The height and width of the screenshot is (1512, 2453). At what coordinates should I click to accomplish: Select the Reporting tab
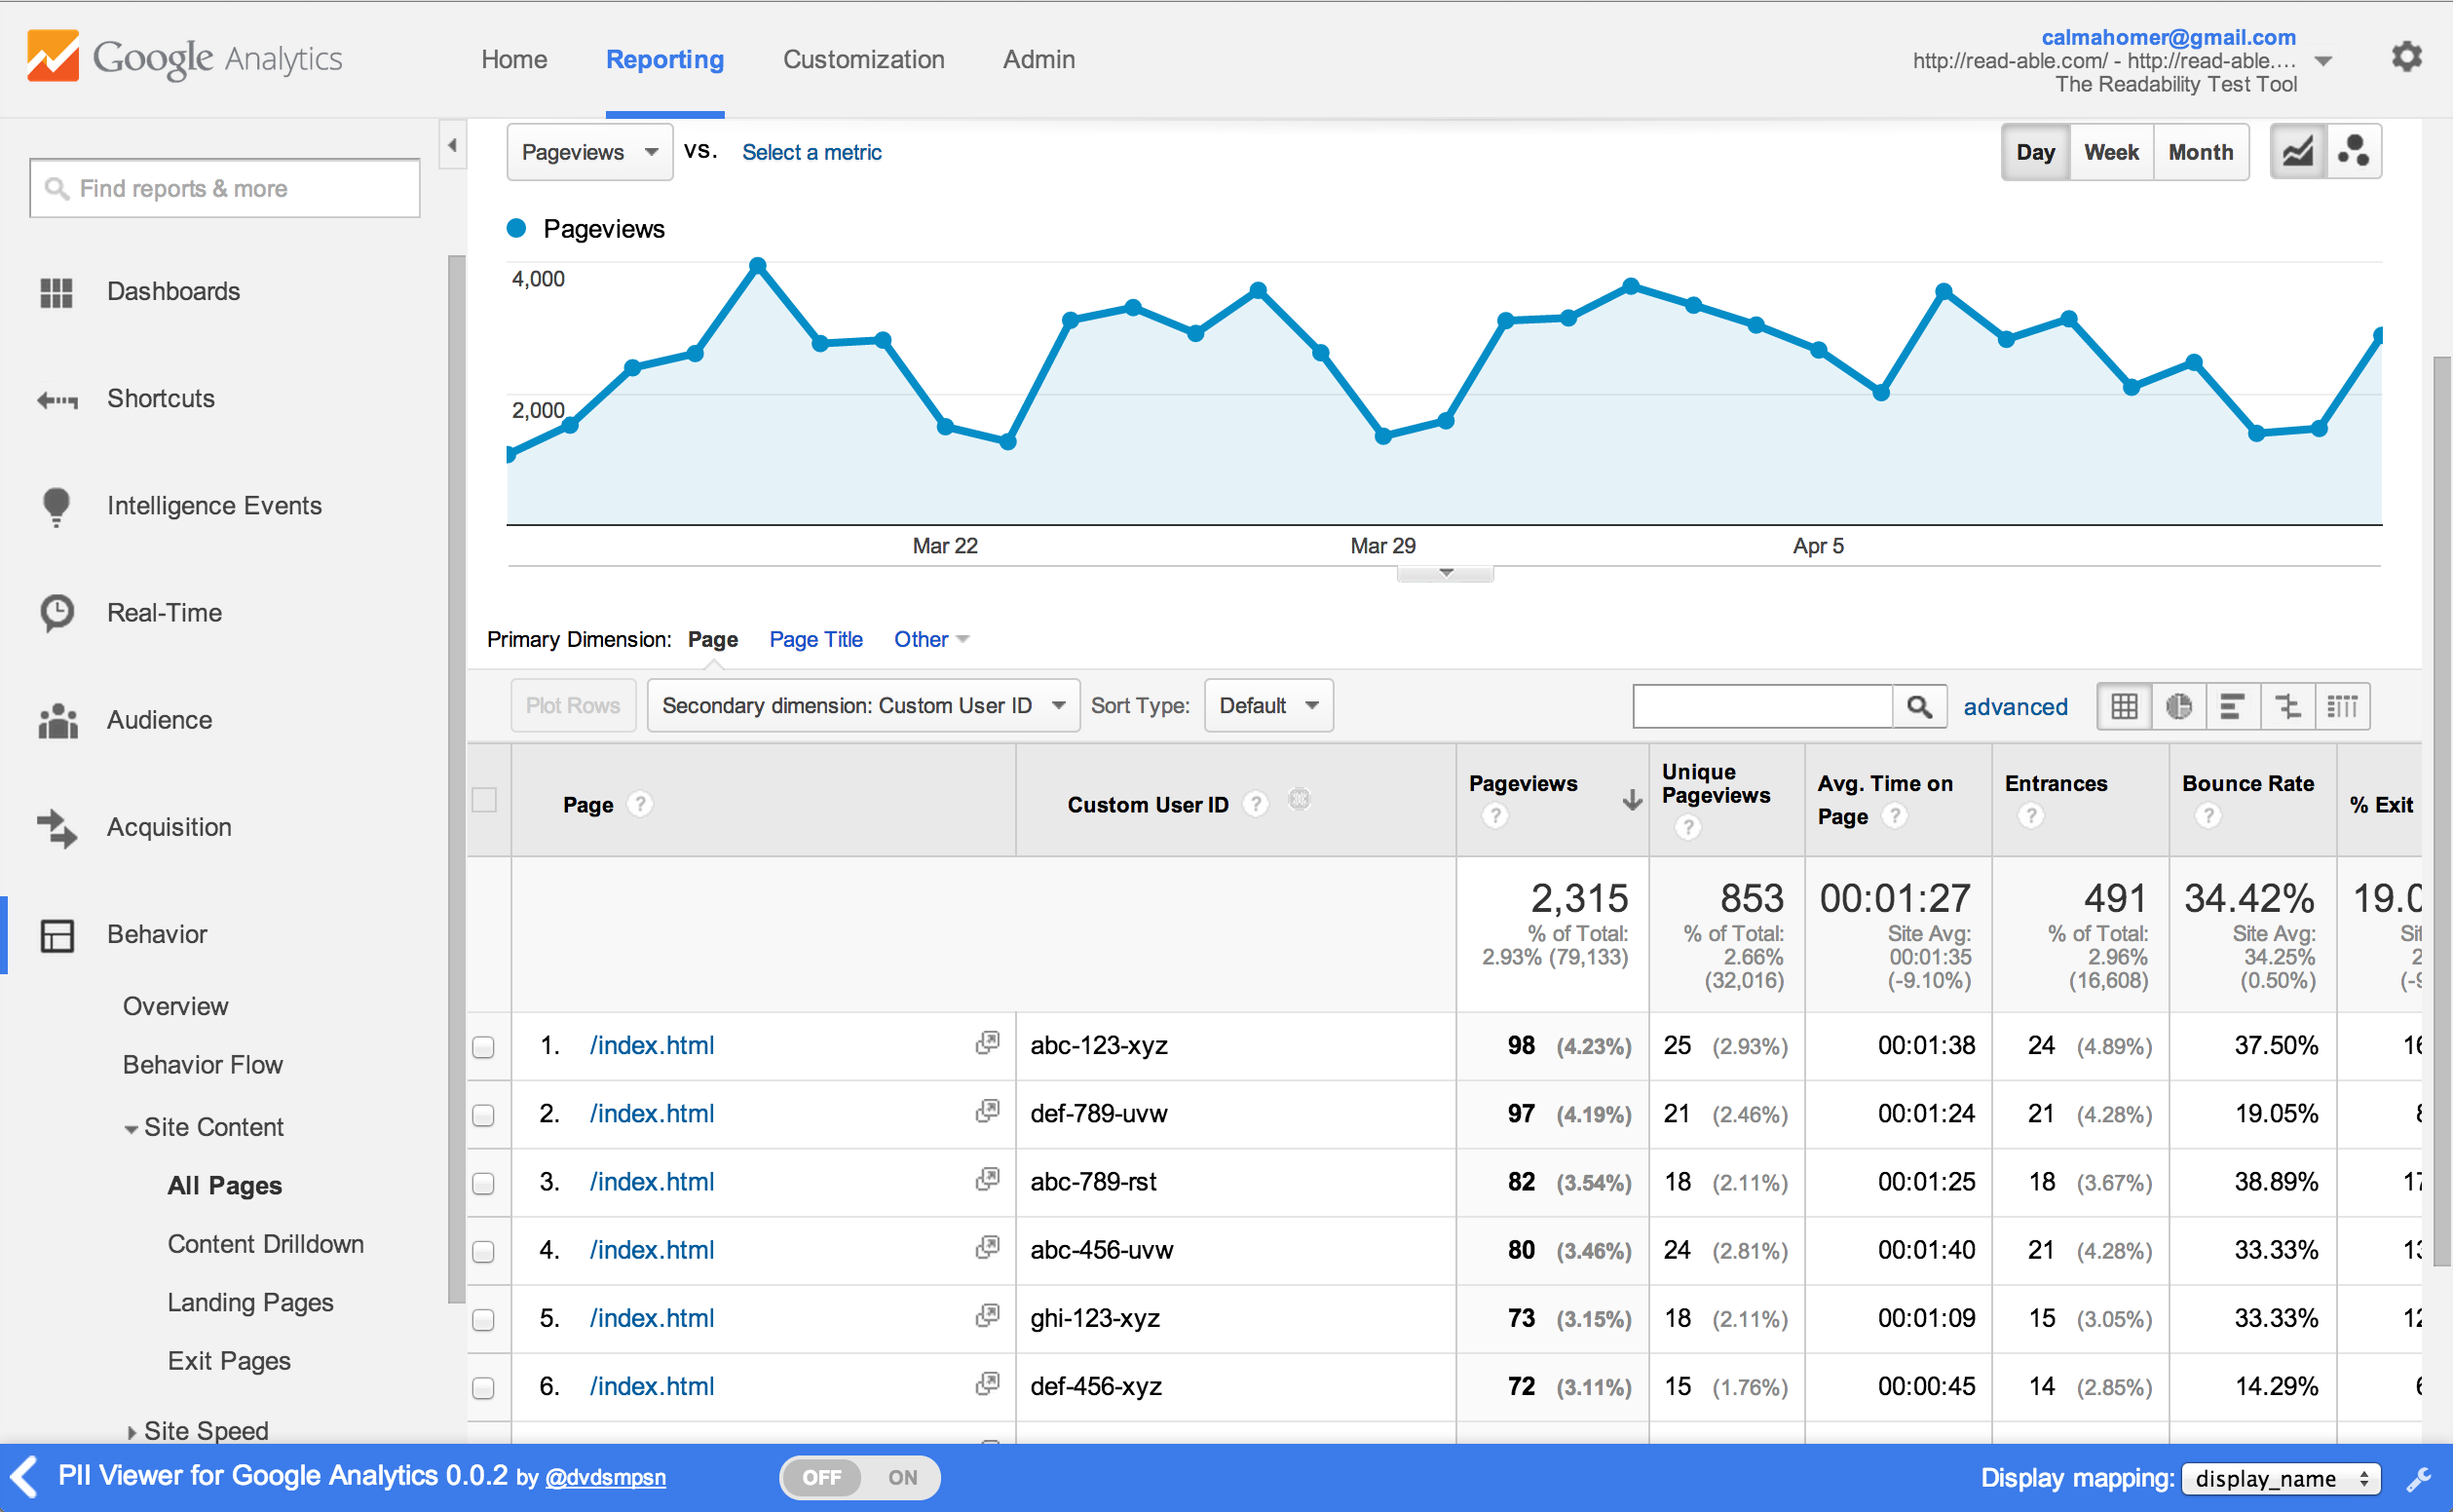point(664,57)
